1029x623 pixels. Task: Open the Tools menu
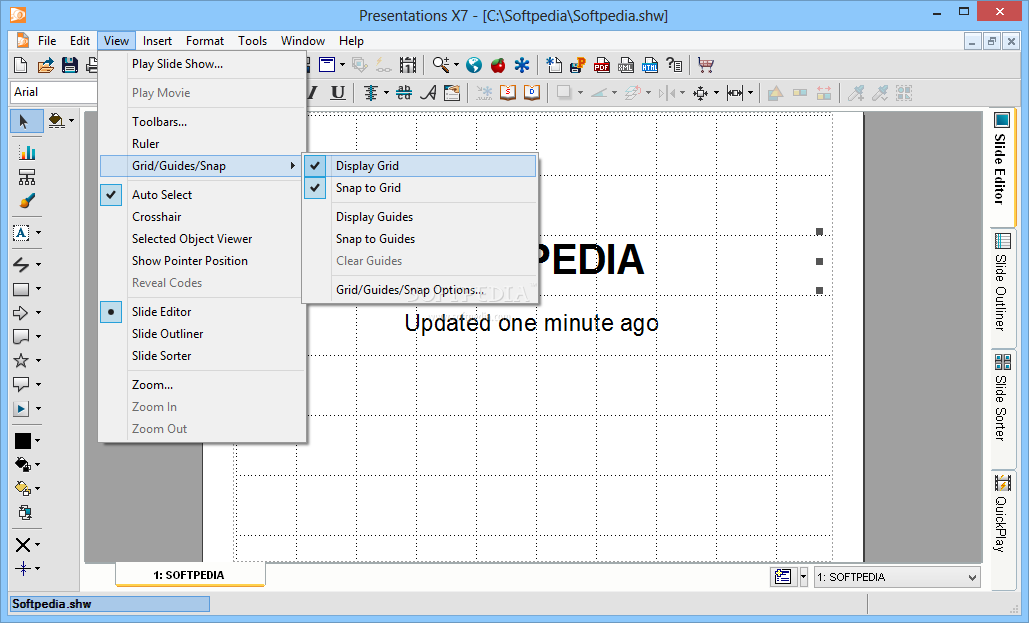pos(253,41)
